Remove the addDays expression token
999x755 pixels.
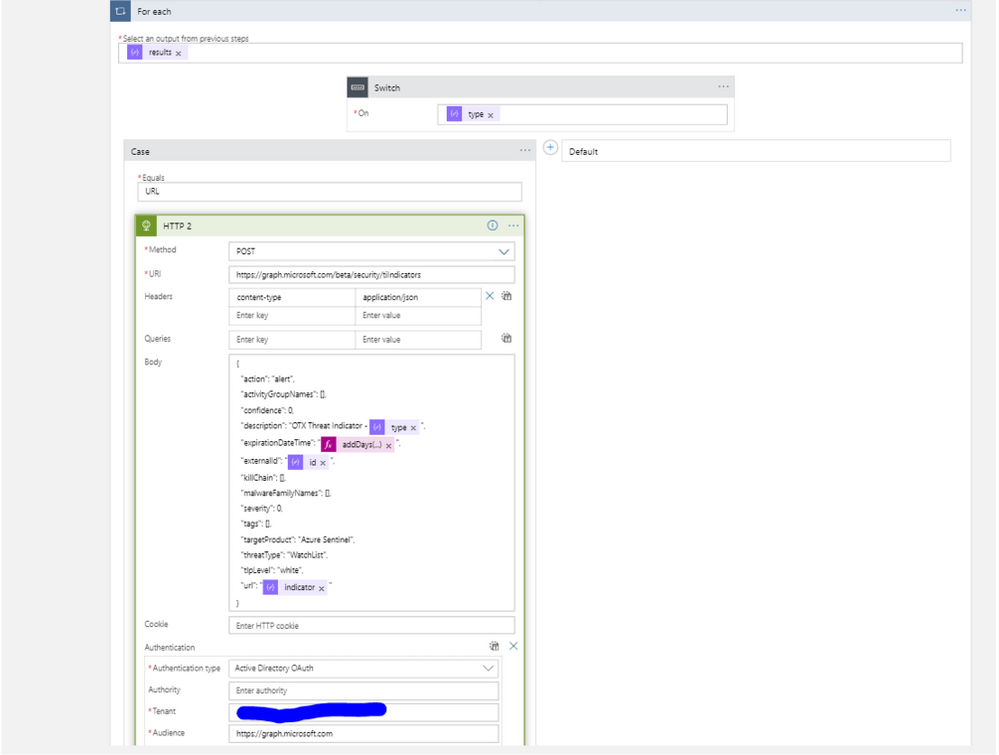(389, 445)
